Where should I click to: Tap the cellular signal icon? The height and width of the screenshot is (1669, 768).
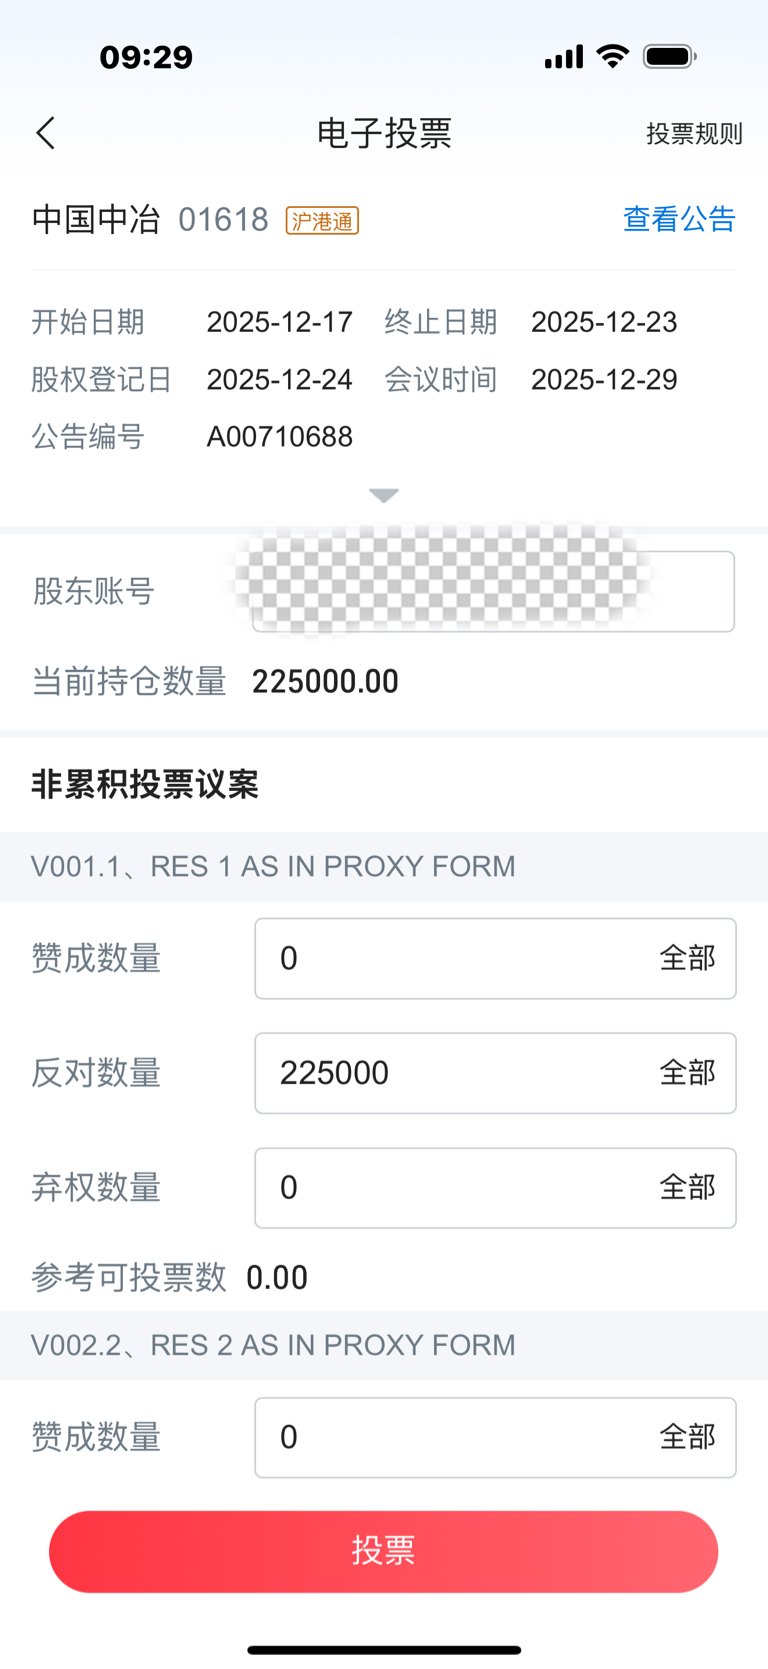563,57
